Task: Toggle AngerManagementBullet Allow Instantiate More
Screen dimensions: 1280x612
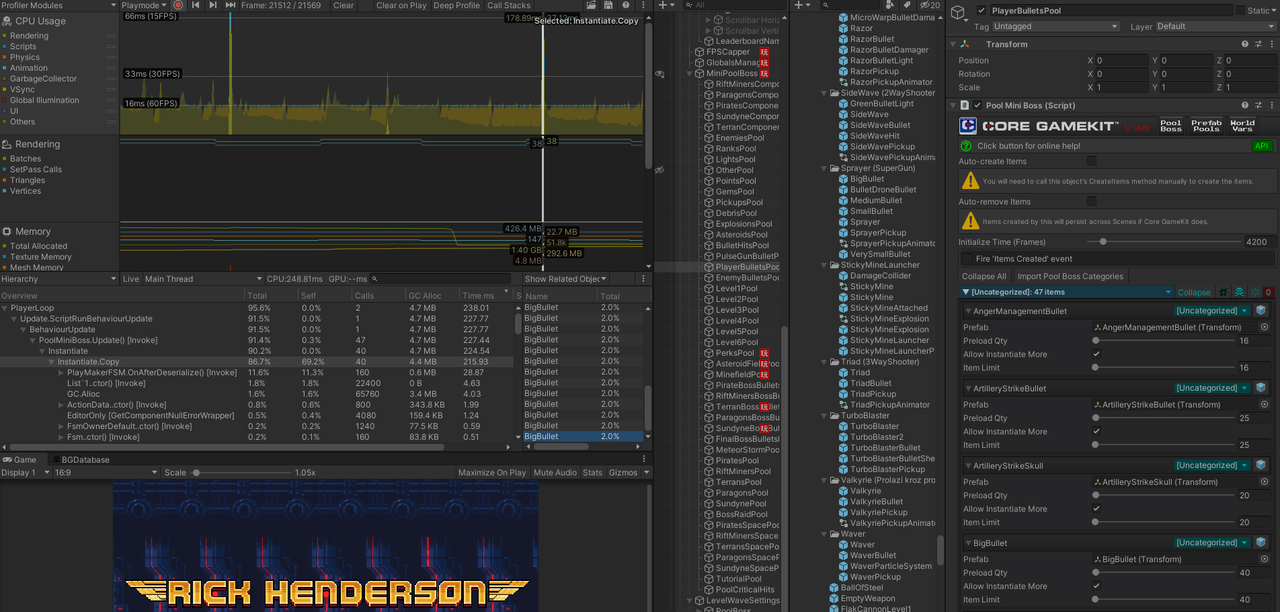Action: coord(1097,354)
